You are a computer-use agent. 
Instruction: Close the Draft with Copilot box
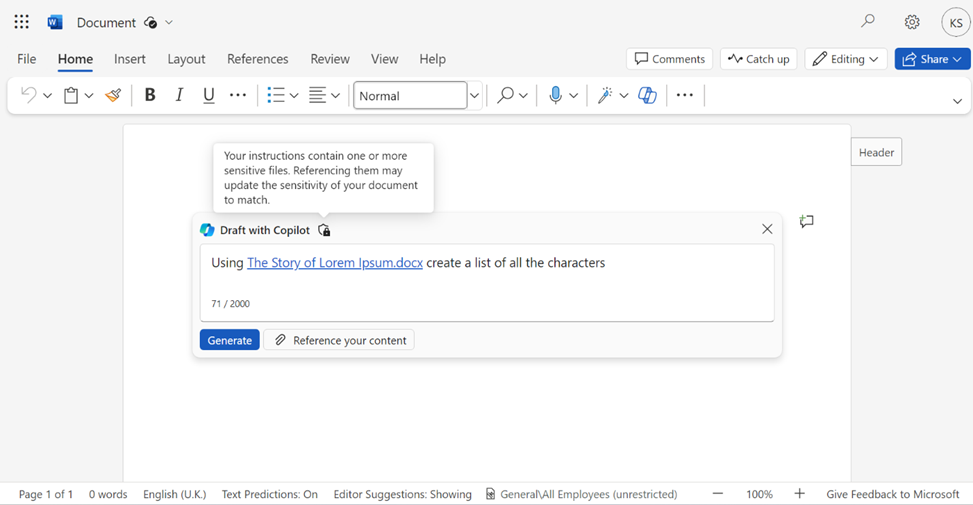767,229
